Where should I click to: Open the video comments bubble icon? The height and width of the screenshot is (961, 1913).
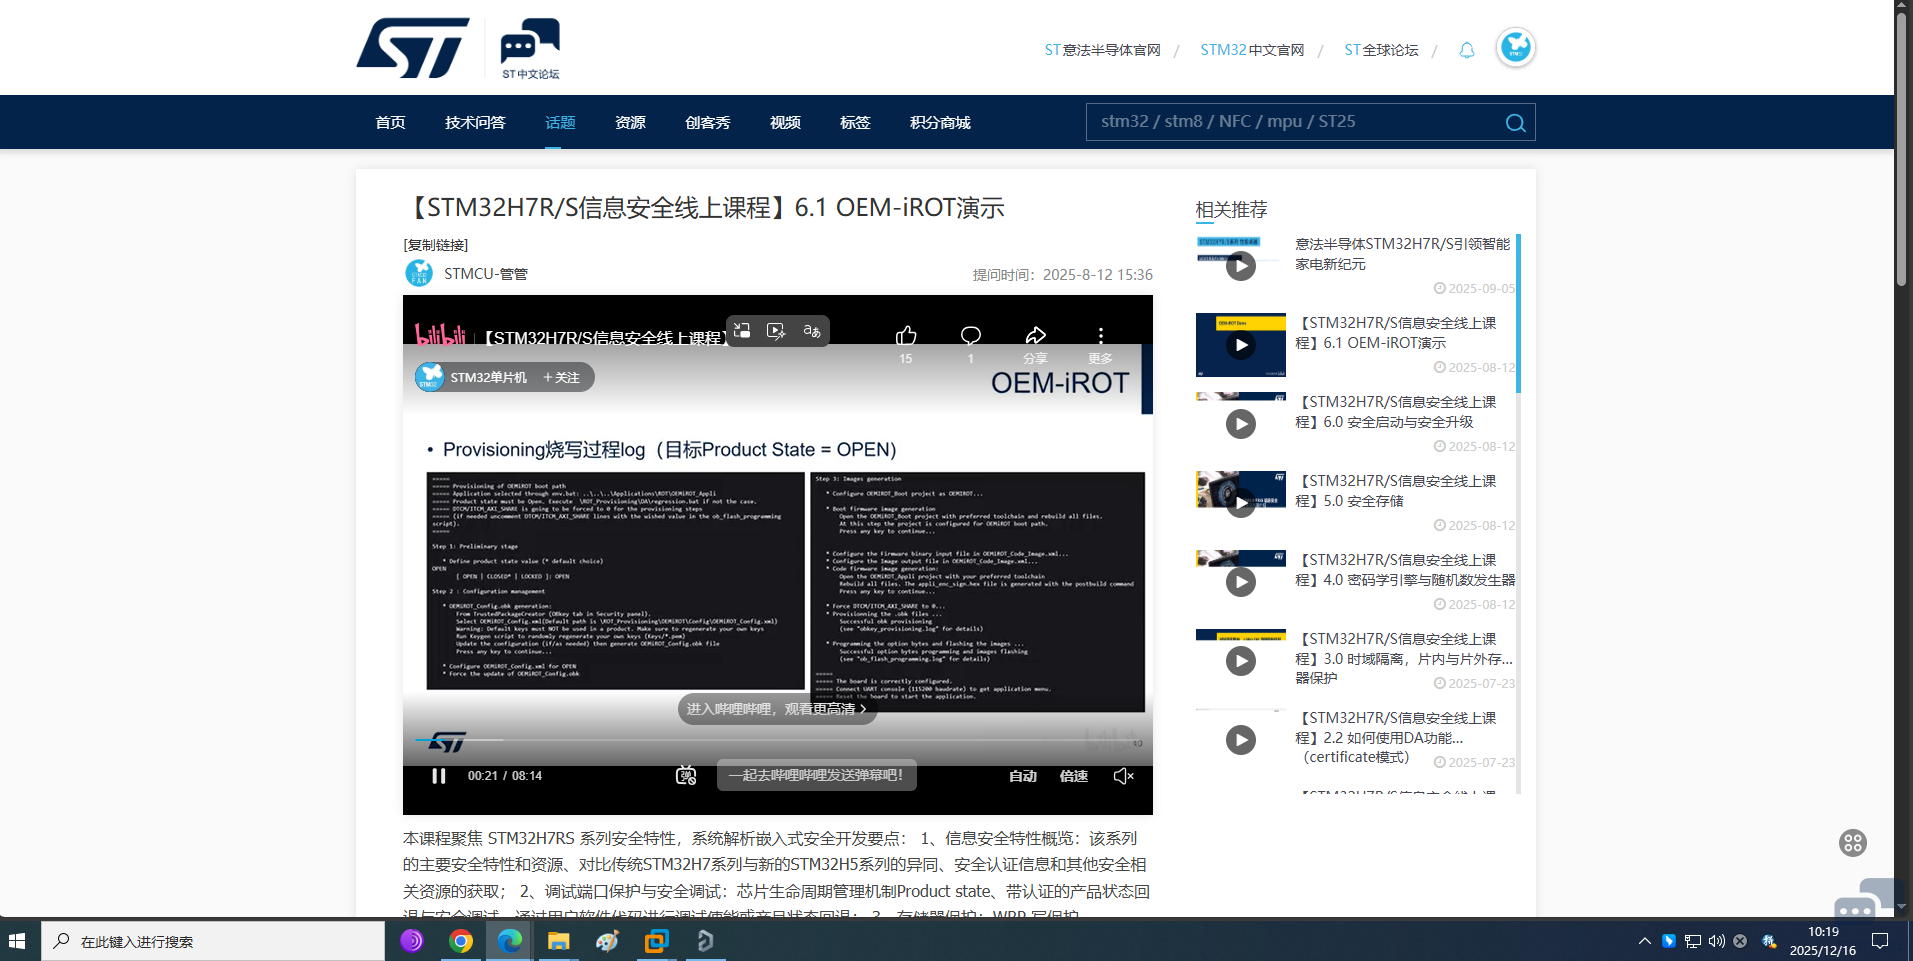click(x=971, y=336)
